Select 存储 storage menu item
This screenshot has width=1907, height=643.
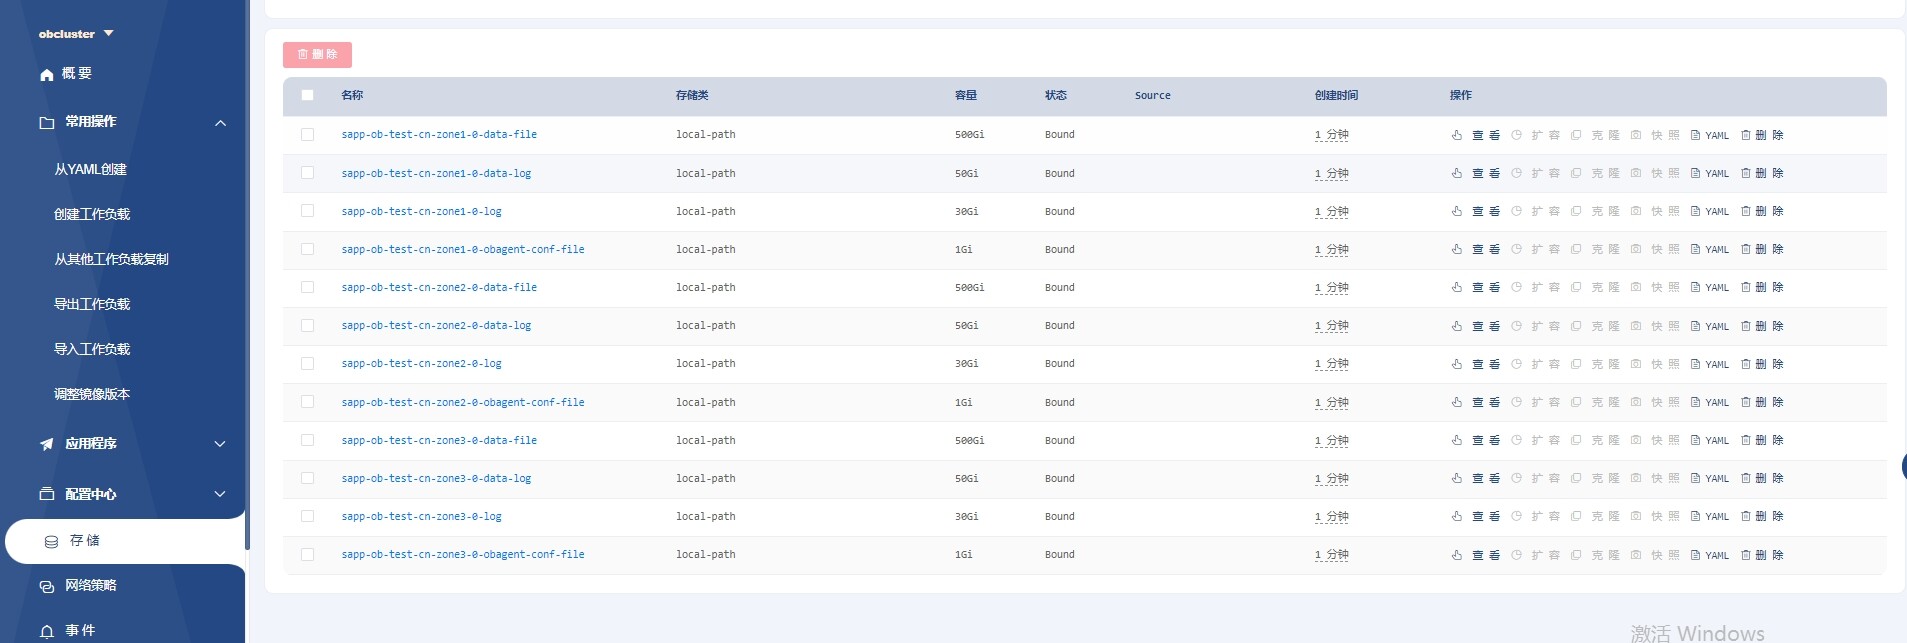click(125, 541)
